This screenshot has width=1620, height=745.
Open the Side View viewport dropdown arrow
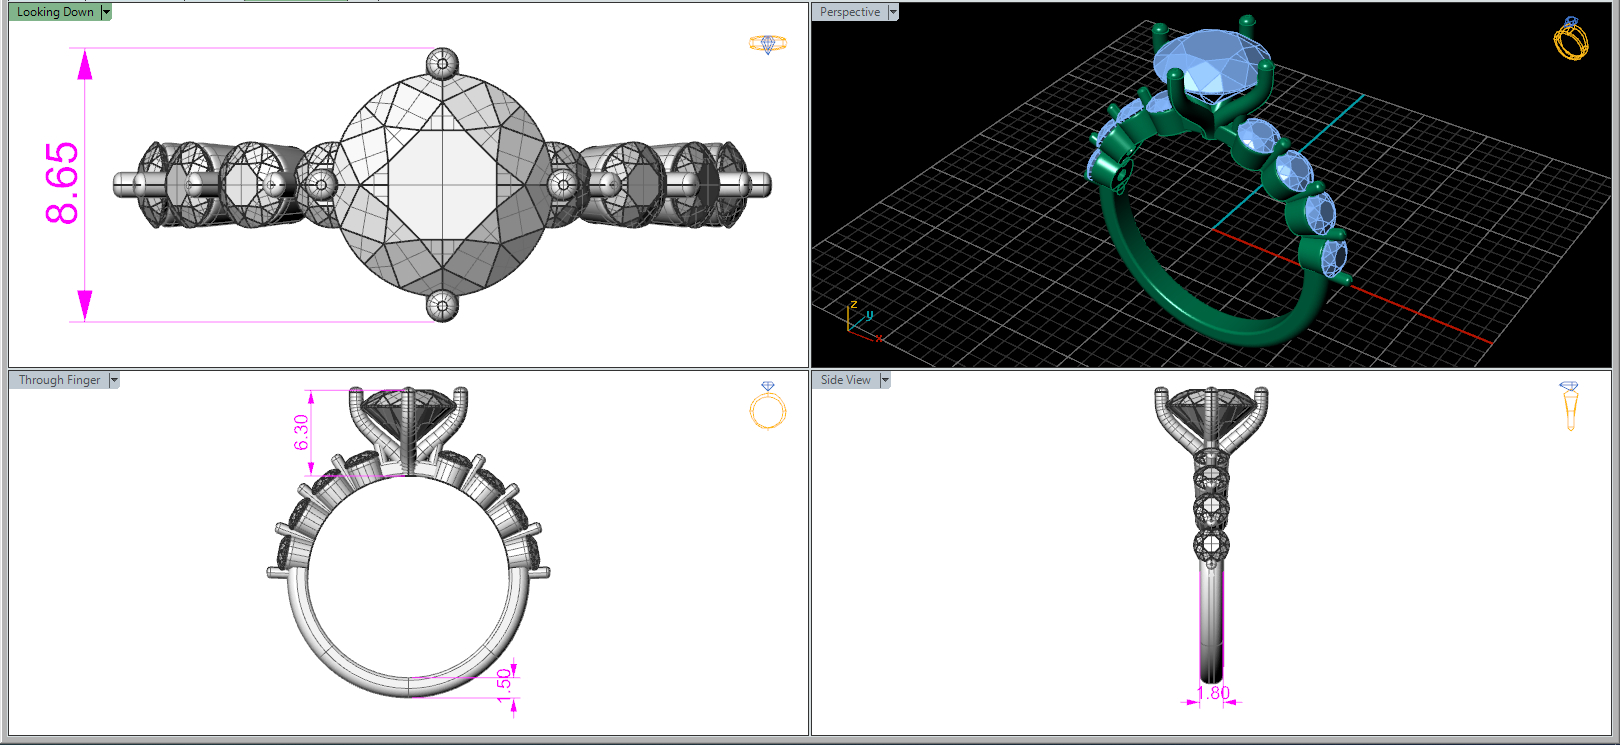tap(885, 380)
